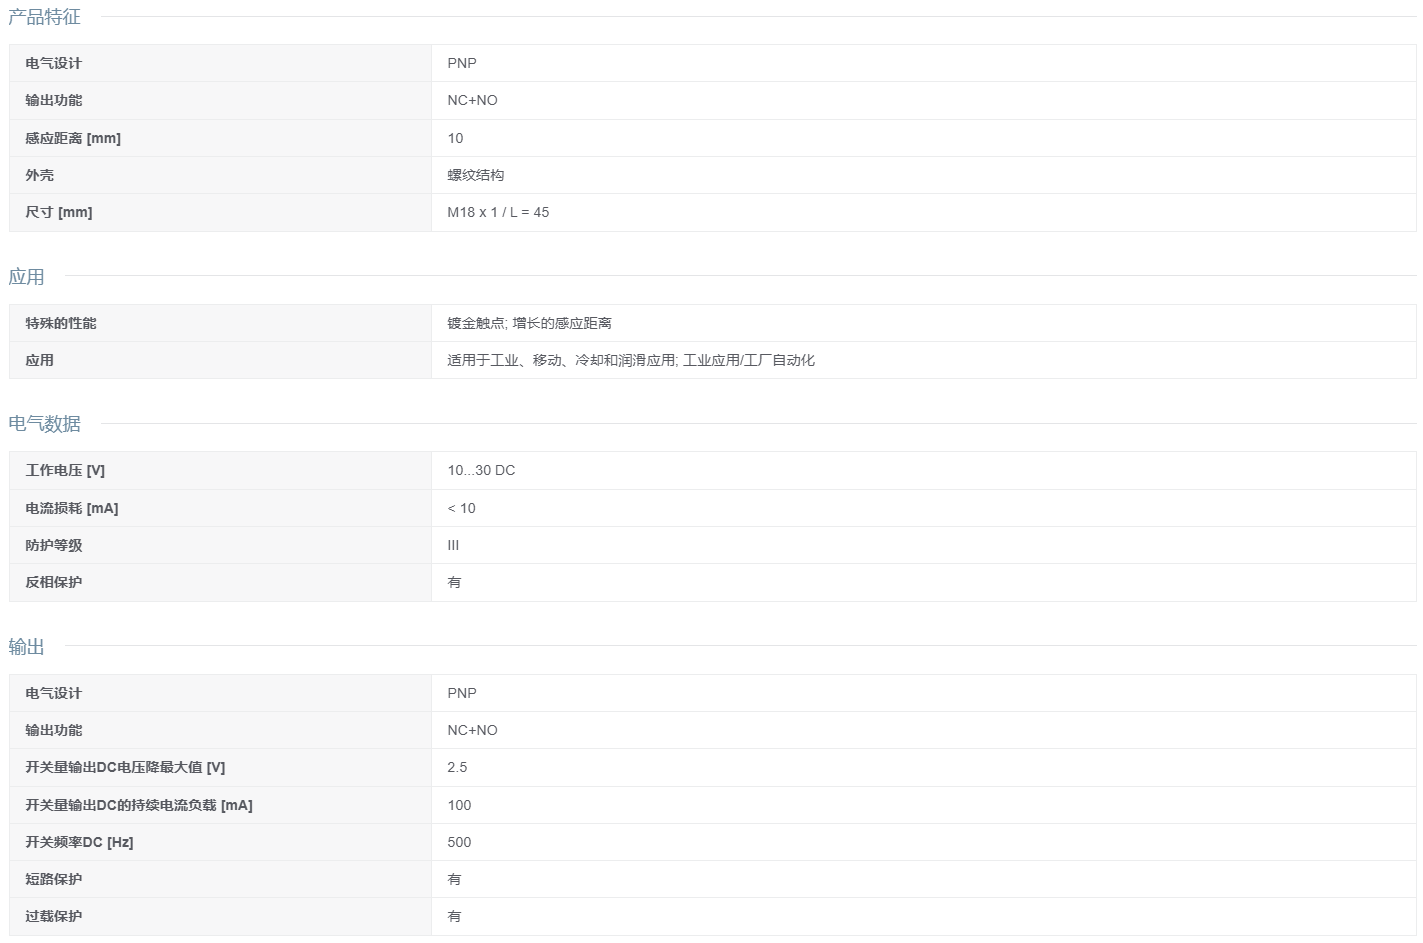Select the 电气设计 label in 输出 section
The height and width of the screenshot is (943, 1423).
click(x=54, y=693)
